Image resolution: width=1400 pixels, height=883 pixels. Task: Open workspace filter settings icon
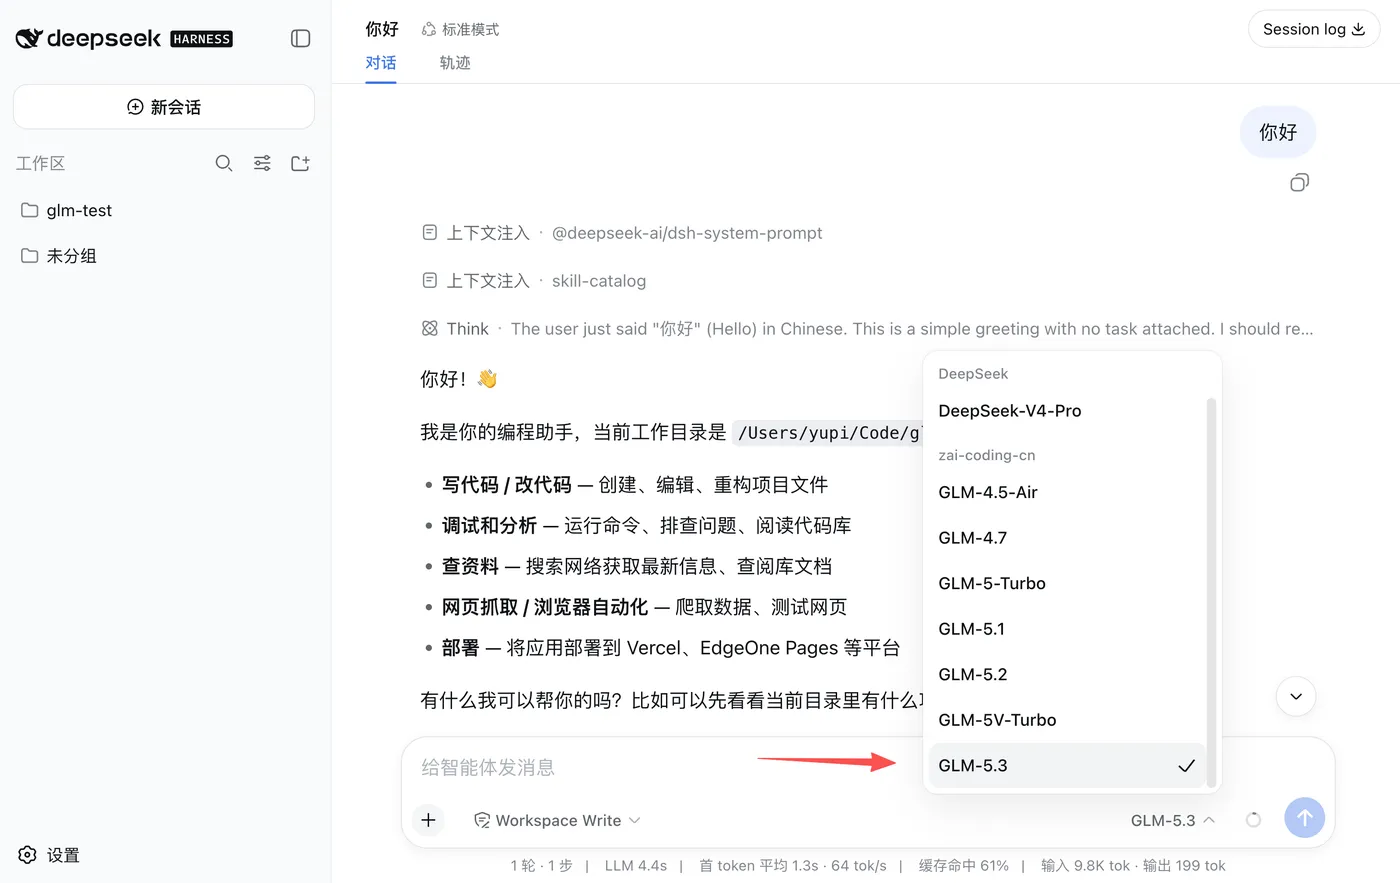(262, 163)
